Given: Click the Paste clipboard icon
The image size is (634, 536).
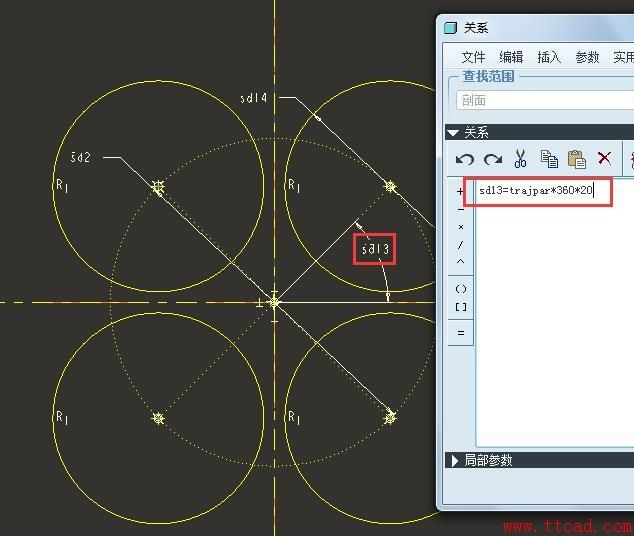Looking at the screenshot, I should [x=576, y=159].
